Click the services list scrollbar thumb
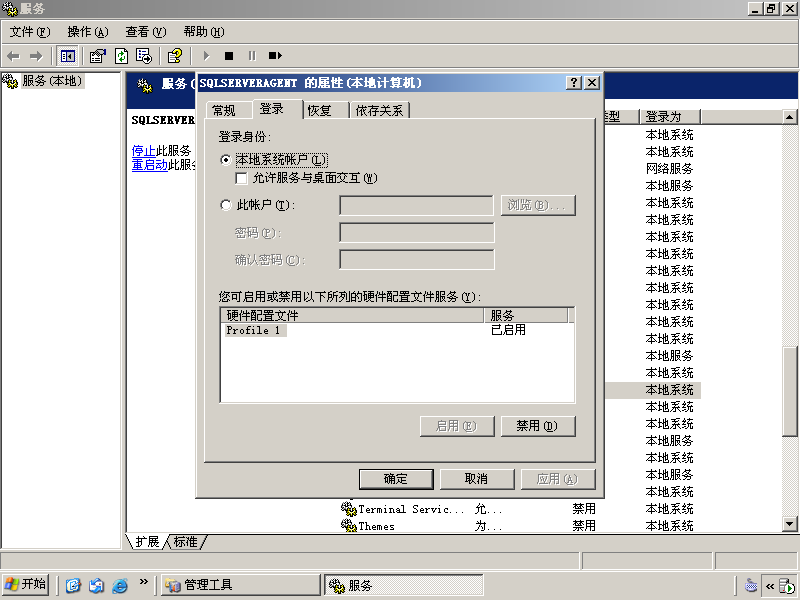800x600 pixels. coord(789,391)
